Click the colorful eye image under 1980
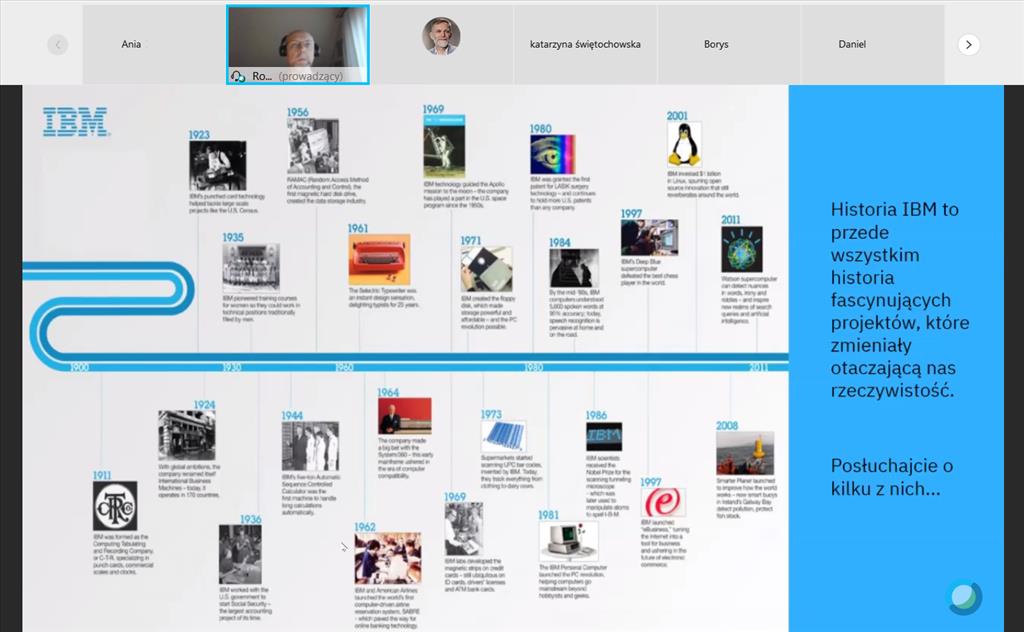Image resolution: width=1024 pixels, height=632 pixels. tap(552, 154)
